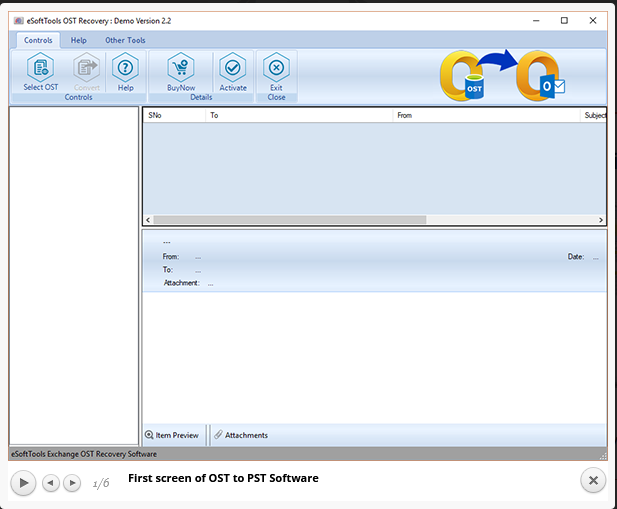
Task: Sort by the To column header
Action: point(299,115)
